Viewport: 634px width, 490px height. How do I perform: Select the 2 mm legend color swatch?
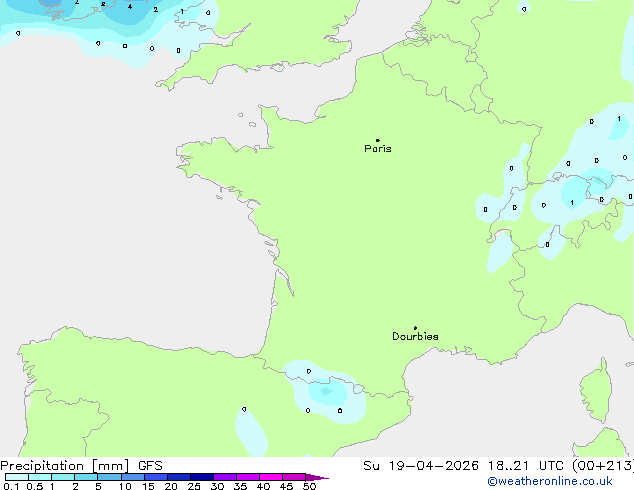[x=86, y=477]
